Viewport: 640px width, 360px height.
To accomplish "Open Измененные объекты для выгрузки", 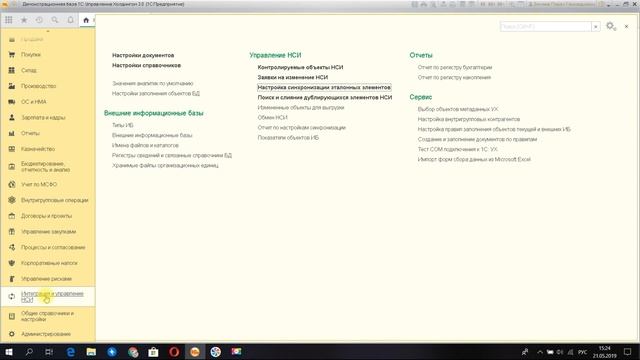I will click(301, 107).
